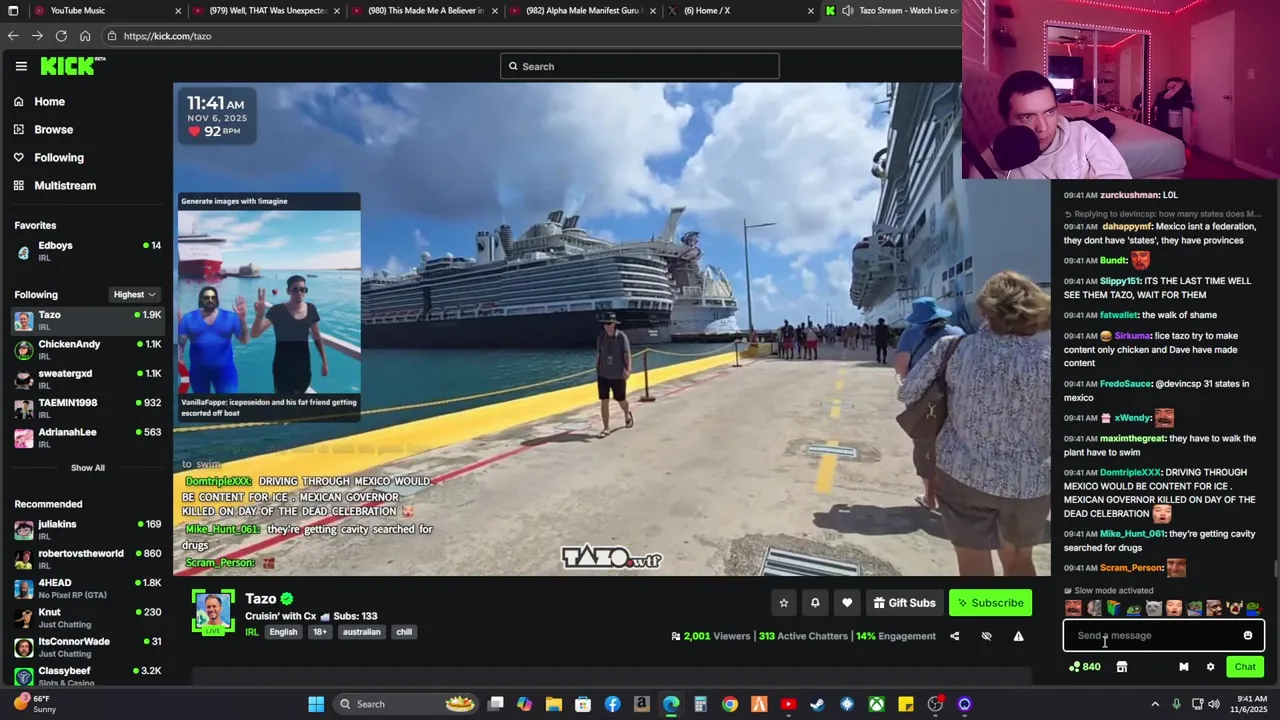Open Steam from taskbar
The image size is (1280, 720).
pos(818,704)
